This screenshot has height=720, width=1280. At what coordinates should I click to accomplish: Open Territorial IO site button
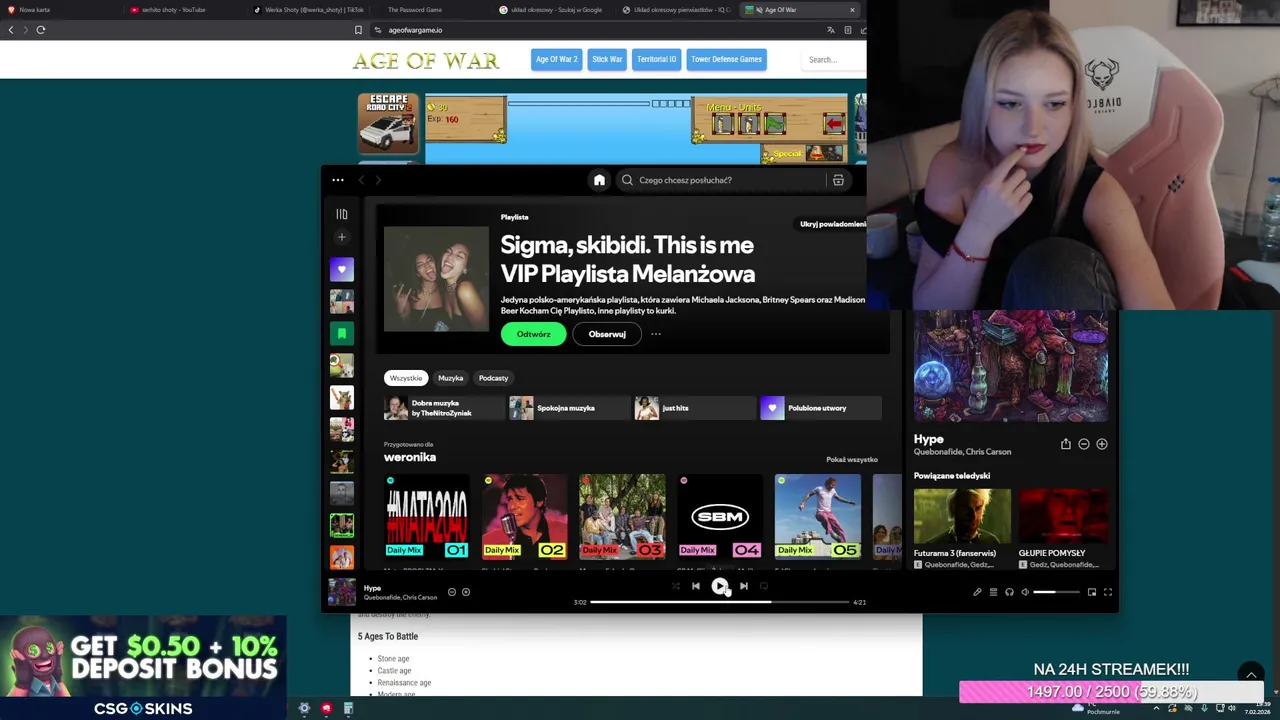pos(656,59)
